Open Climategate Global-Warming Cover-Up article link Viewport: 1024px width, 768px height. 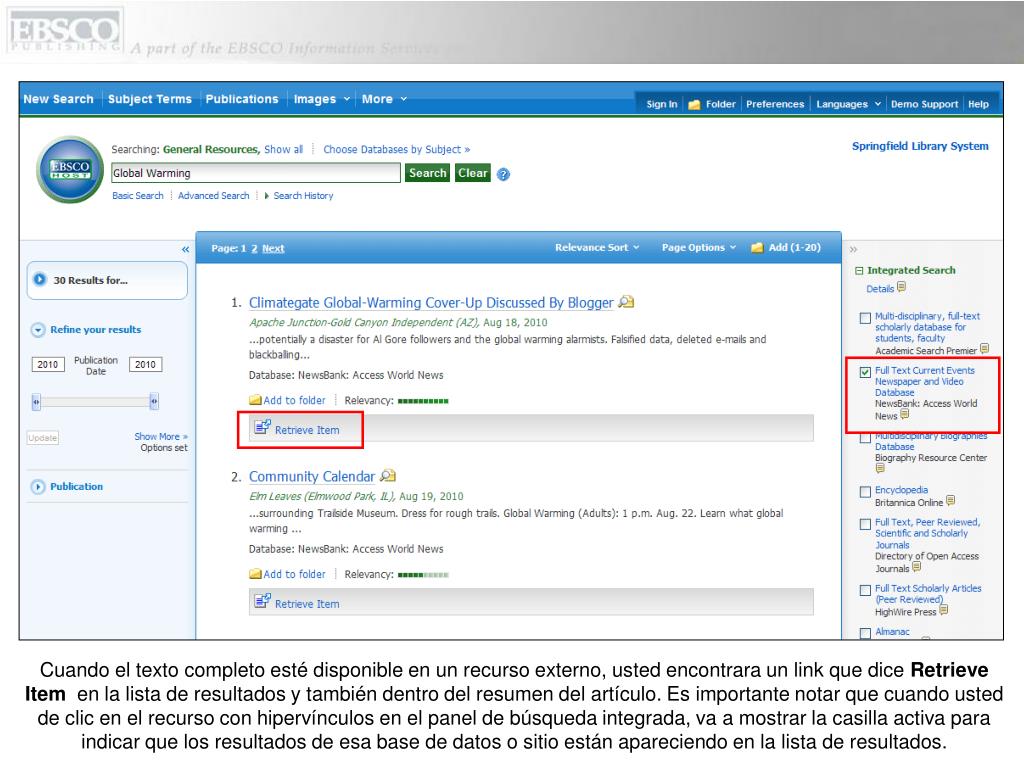431,303
